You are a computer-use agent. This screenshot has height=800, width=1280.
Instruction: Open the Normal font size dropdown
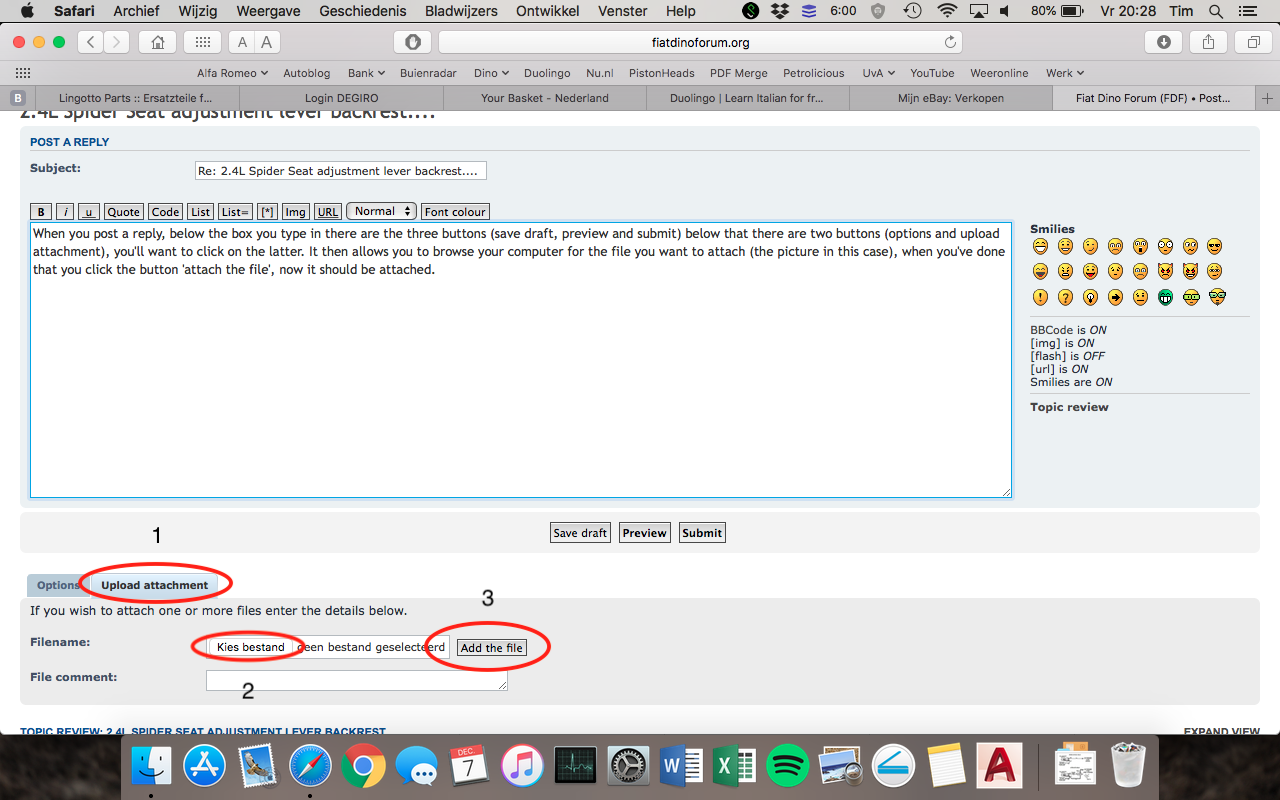[x=381, y=211]
